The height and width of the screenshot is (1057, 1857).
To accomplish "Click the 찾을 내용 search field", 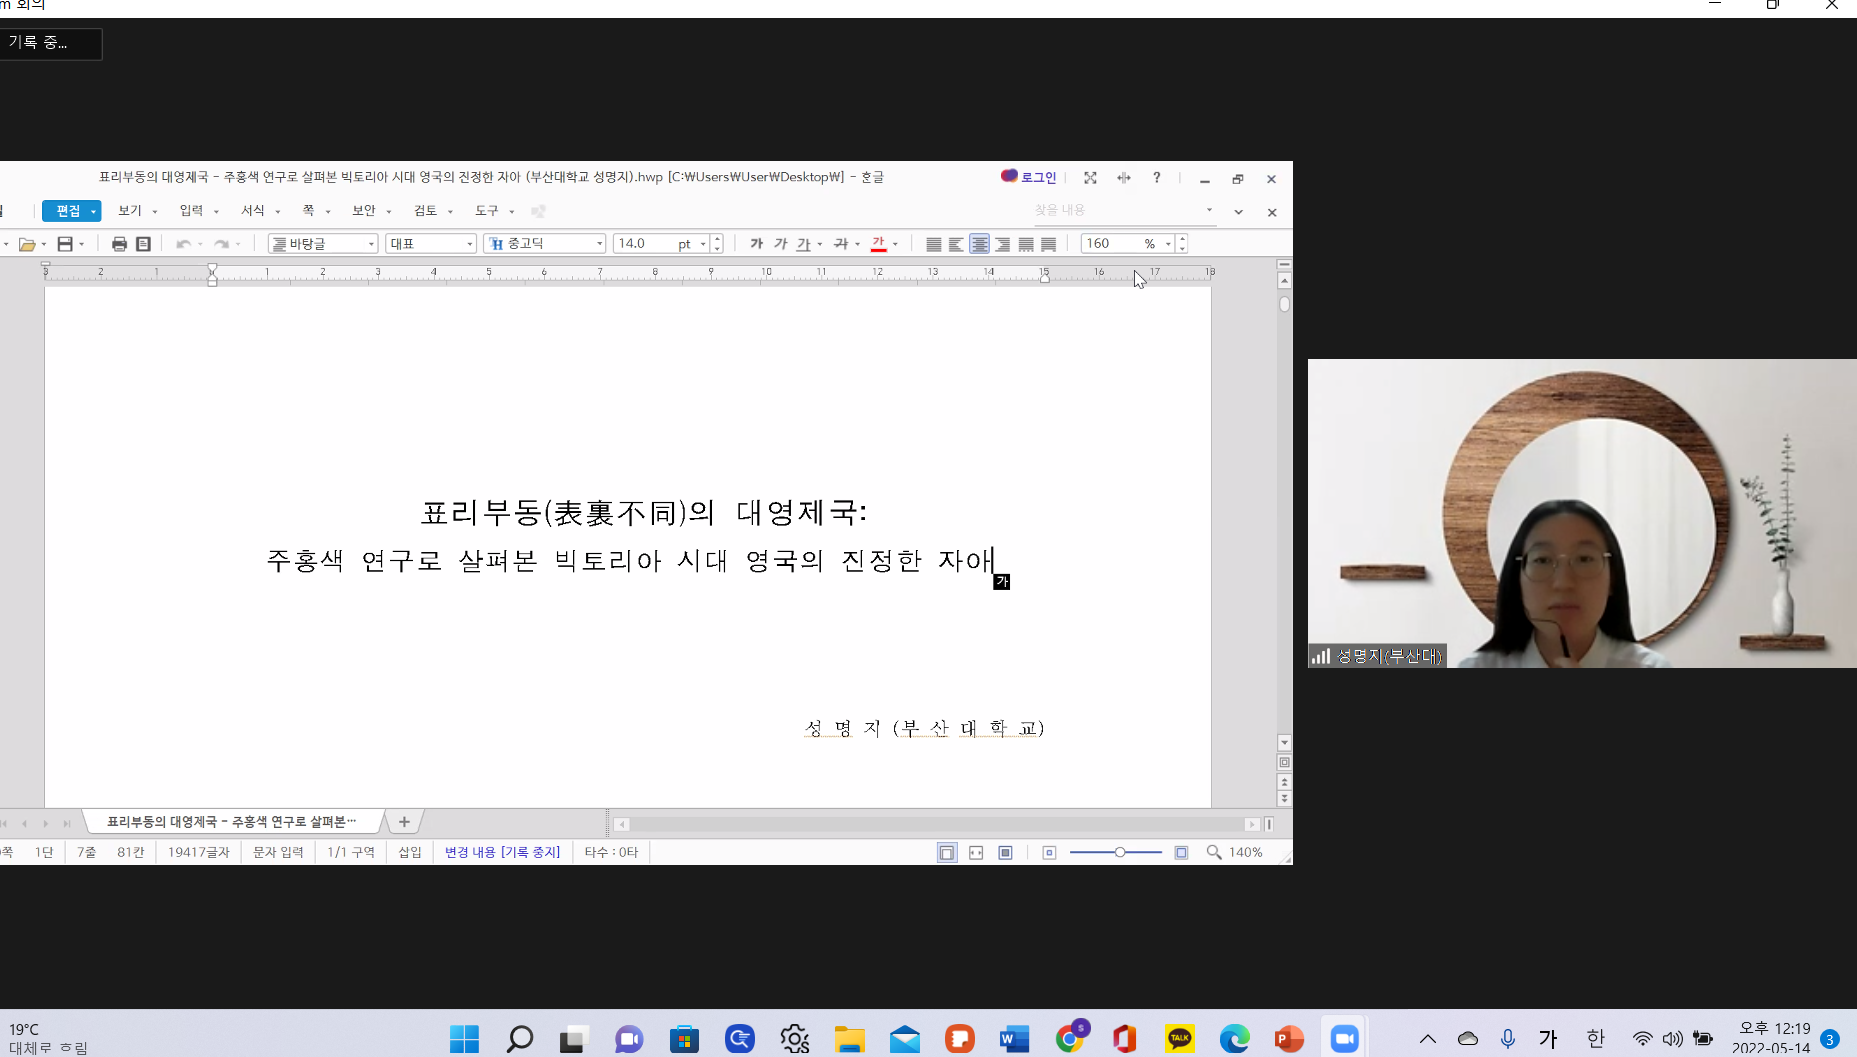I will [x=1115, y=210].
